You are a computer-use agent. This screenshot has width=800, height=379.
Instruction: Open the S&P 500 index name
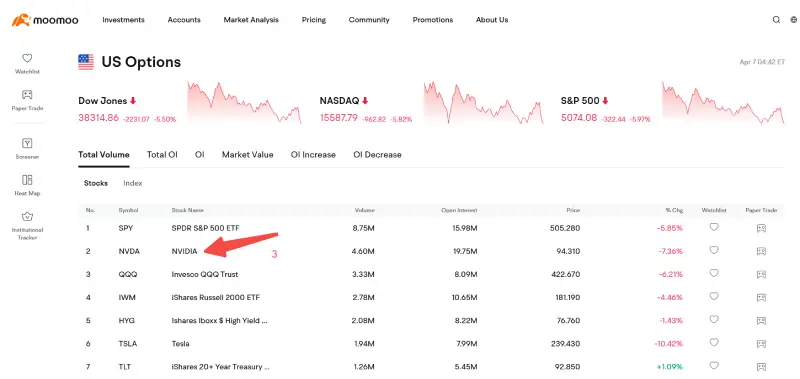click(580, 101)
